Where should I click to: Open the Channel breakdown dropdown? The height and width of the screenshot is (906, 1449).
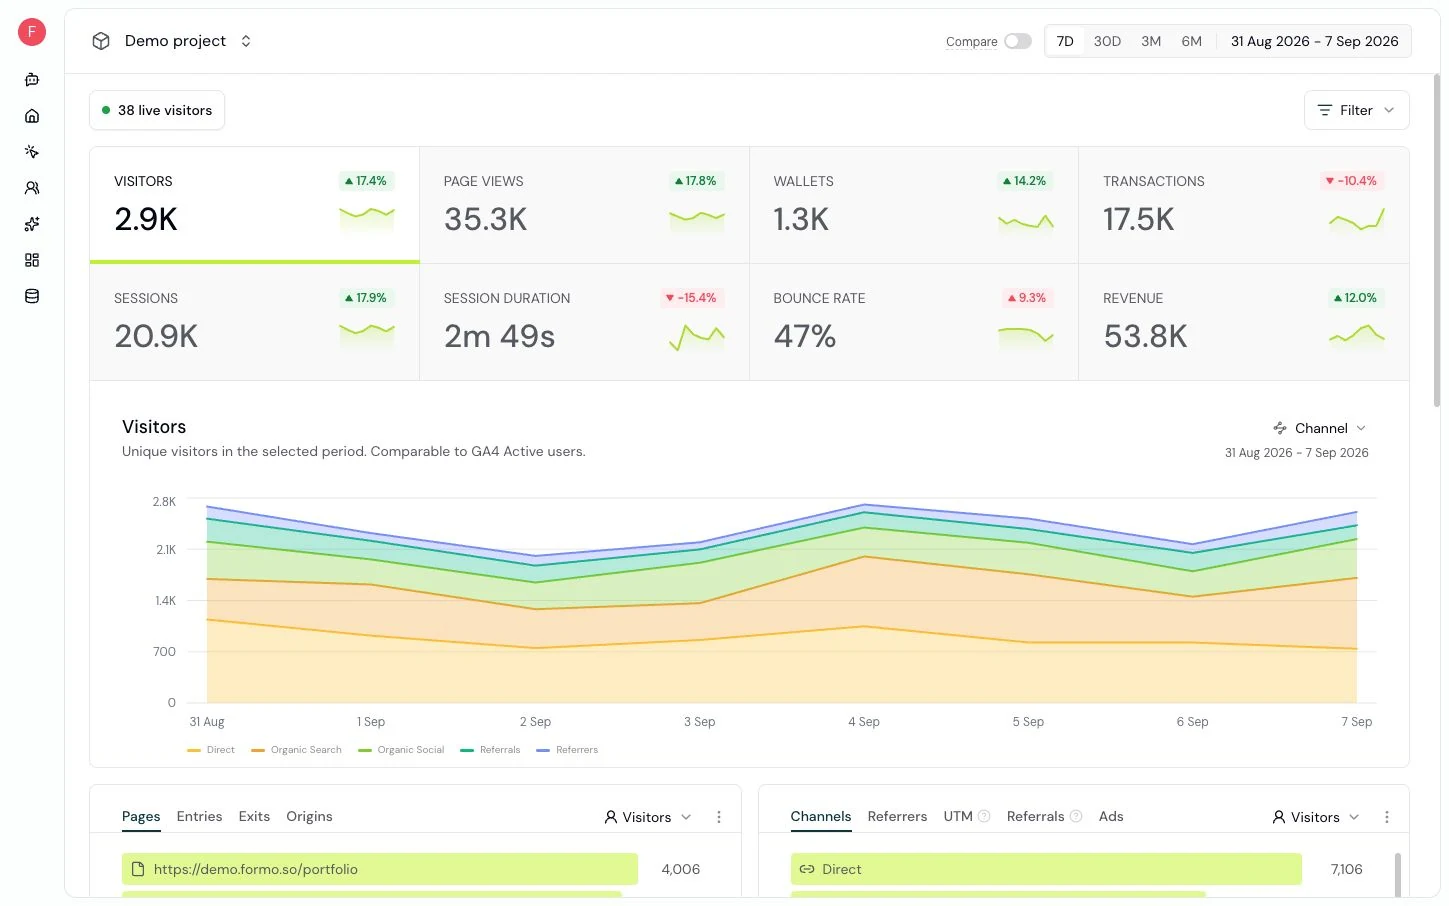[1319, 428]
